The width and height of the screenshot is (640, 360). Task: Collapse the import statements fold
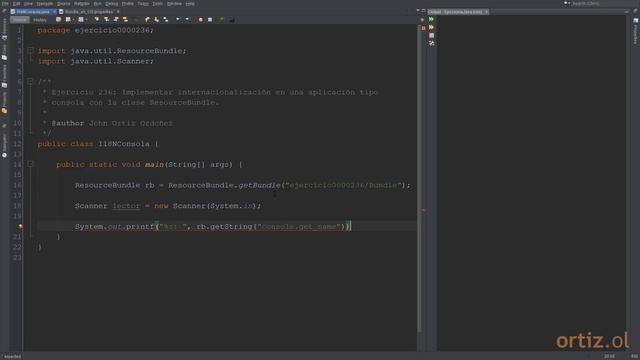point(30,51)
